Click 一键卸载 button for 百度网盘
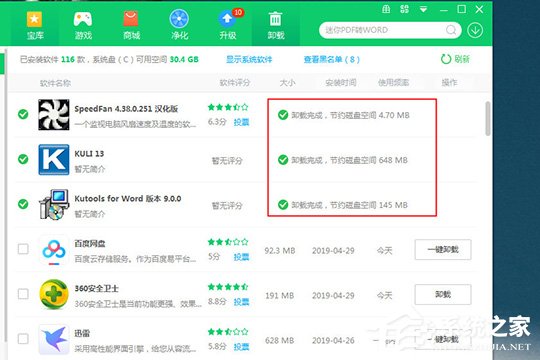The height and width of the screenshot is (360, 540). point(443,249)
